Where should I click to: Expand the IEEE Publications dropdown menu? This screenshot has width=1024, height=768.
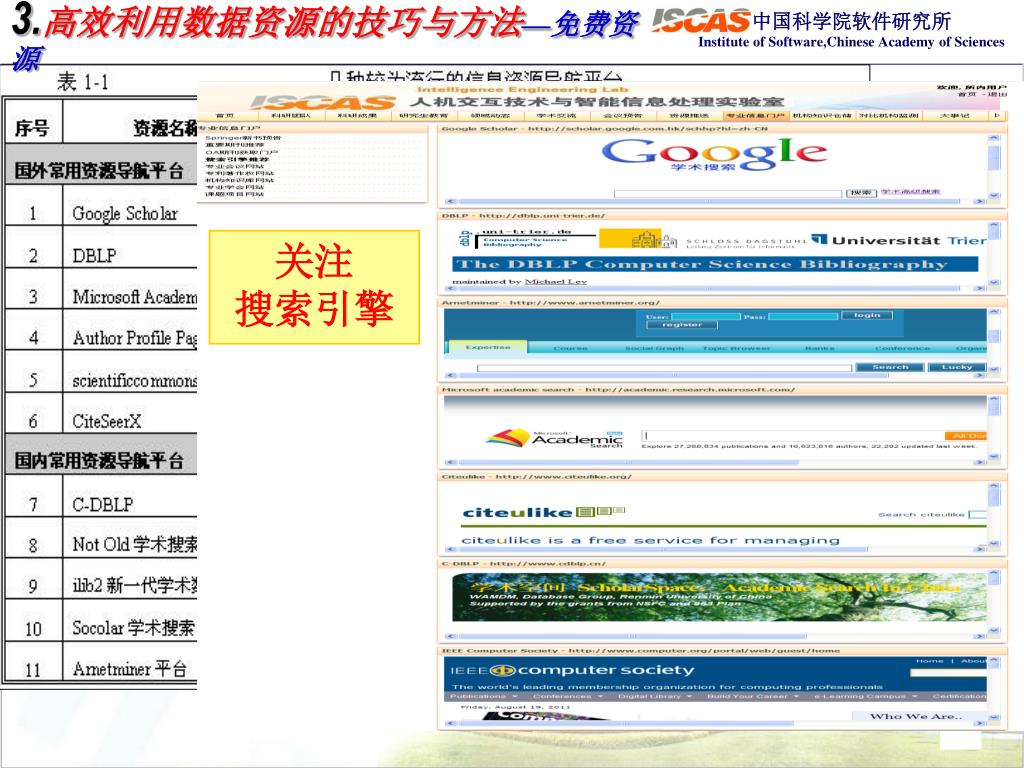point(483,697)
